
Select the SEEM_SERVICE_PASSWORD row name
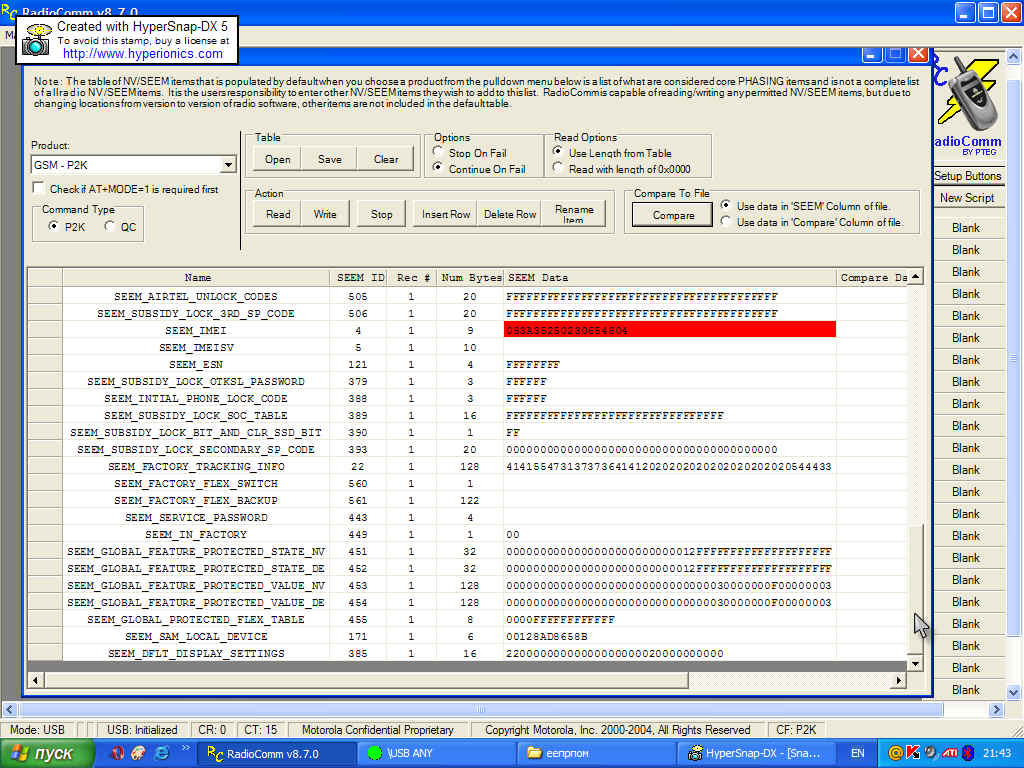[196, 517]
